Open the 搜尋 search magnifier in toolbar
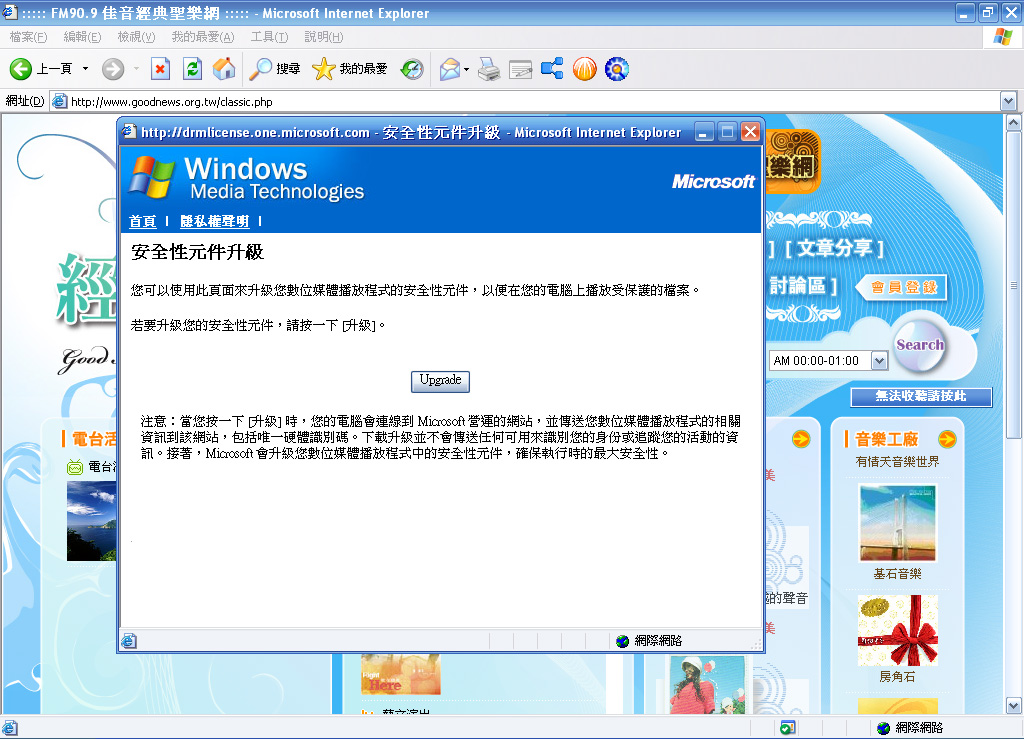This screenshot has width=1024, height=739. (274, 69)
